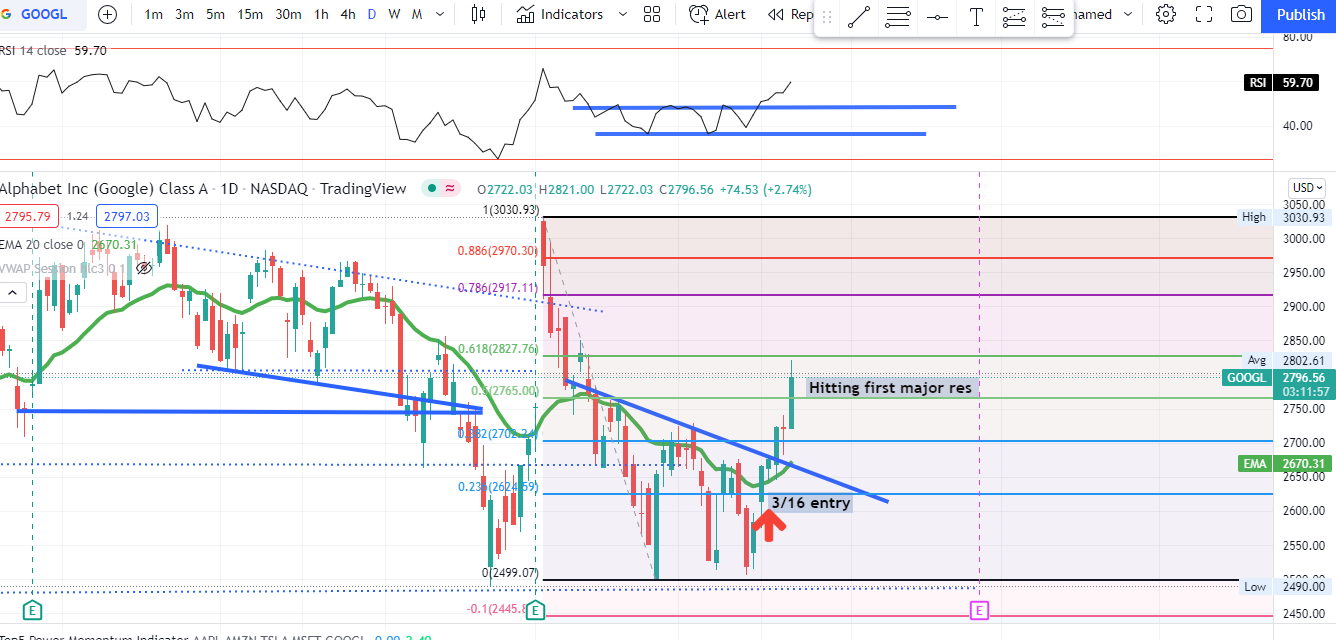
Task: Select the 0.886(2970.30) Fib level label
Action: tap(499, 251)
